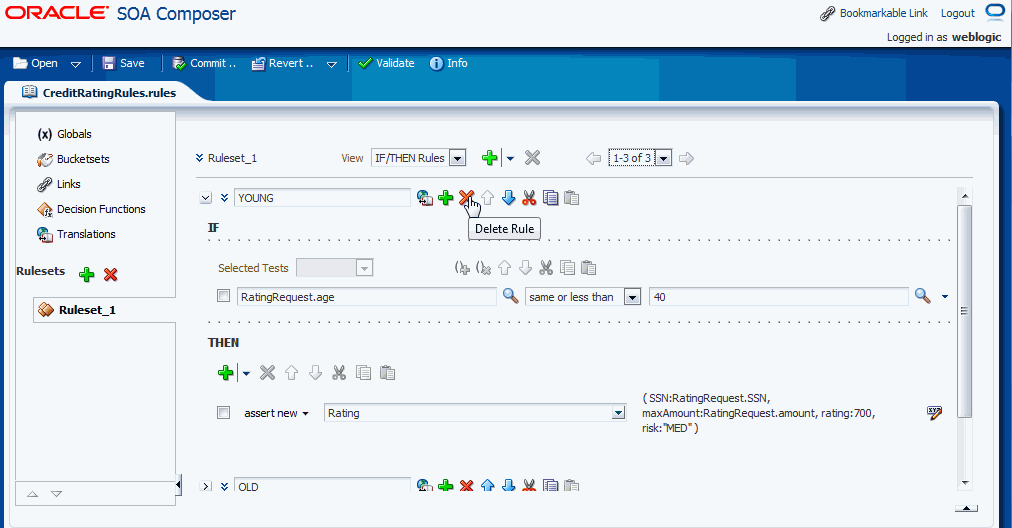
Task: Expand the OLD rule
Action: point(206,486)
